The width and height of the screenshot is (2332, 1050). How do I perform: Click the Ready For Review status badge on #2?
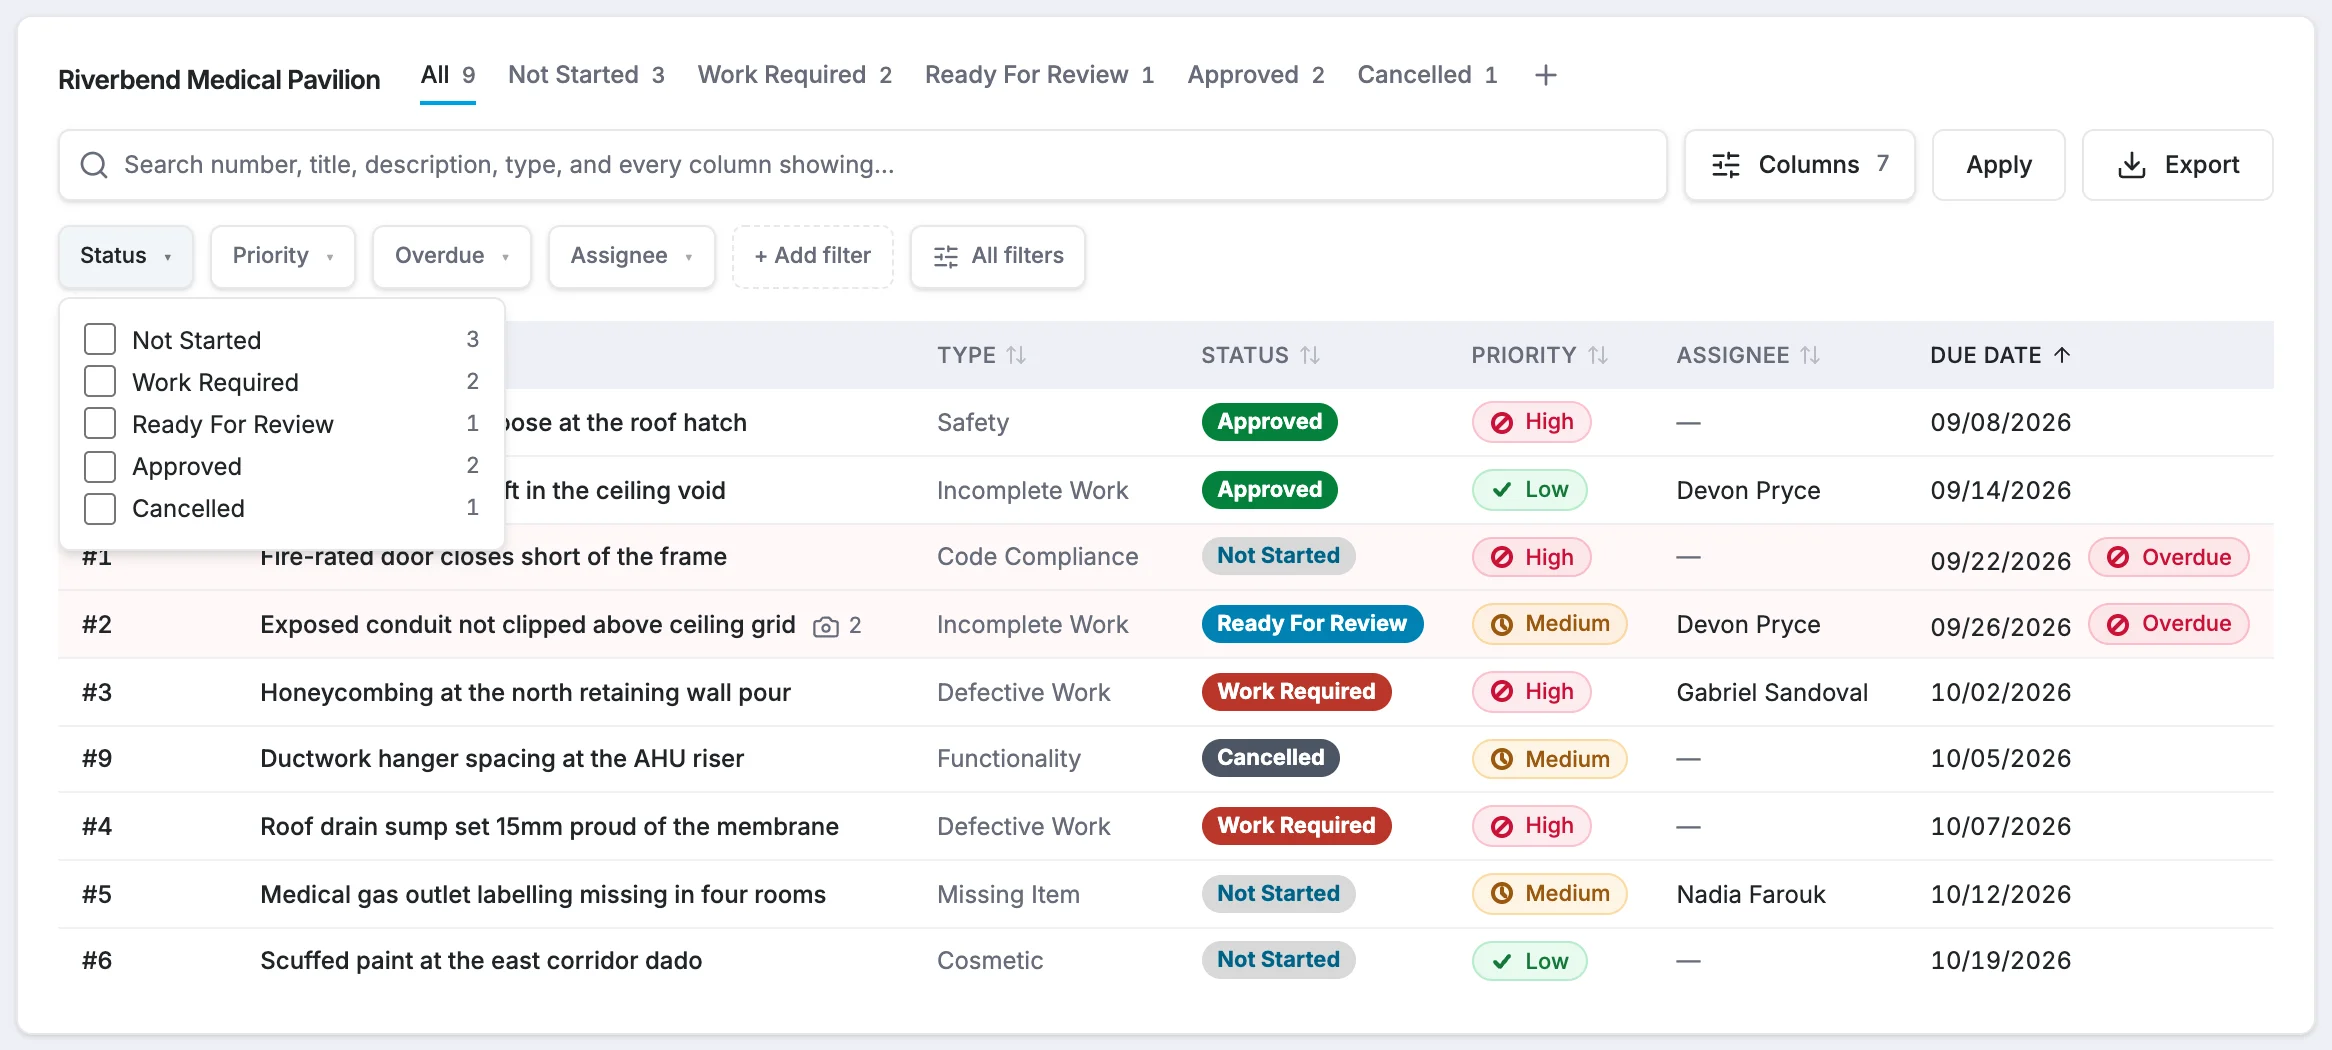pos(1312,624)
